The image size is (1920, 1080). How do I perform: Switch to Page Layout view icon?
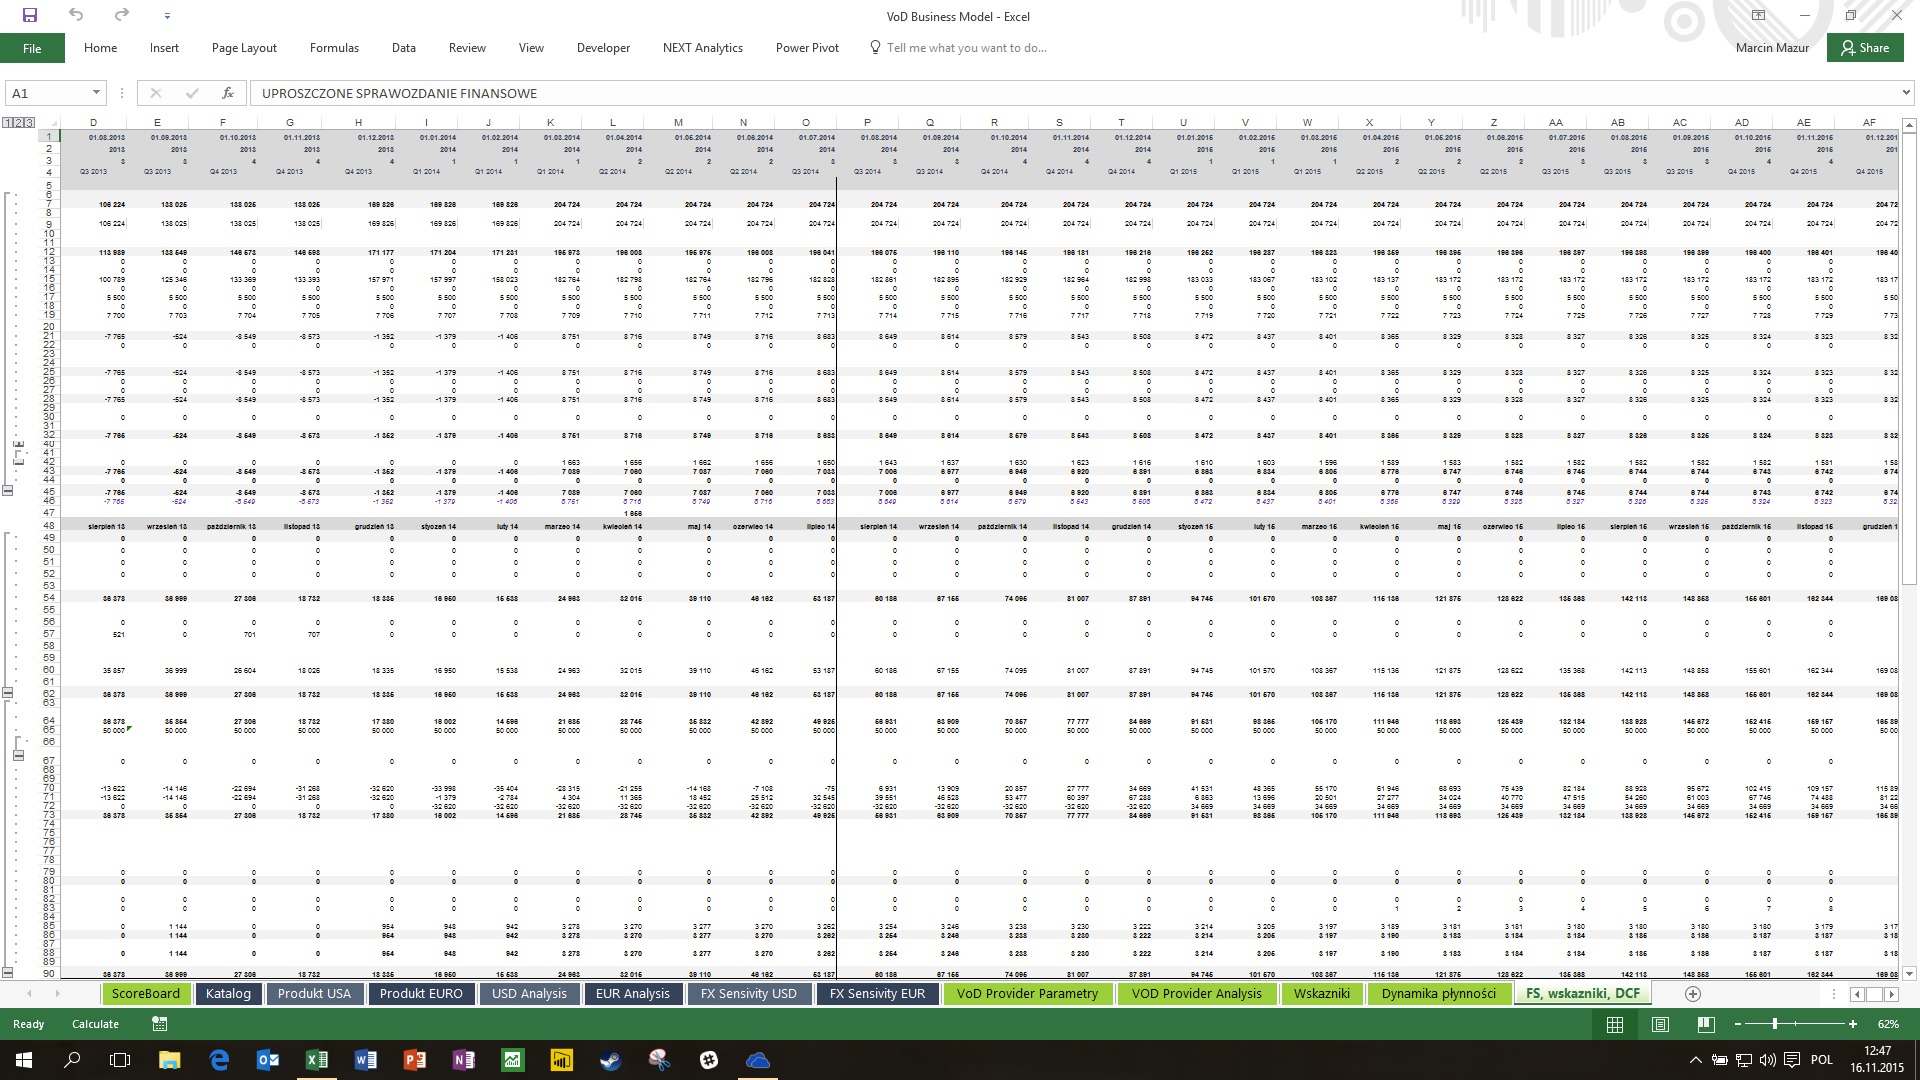pyautogui.click(x=1660, y=1024)
